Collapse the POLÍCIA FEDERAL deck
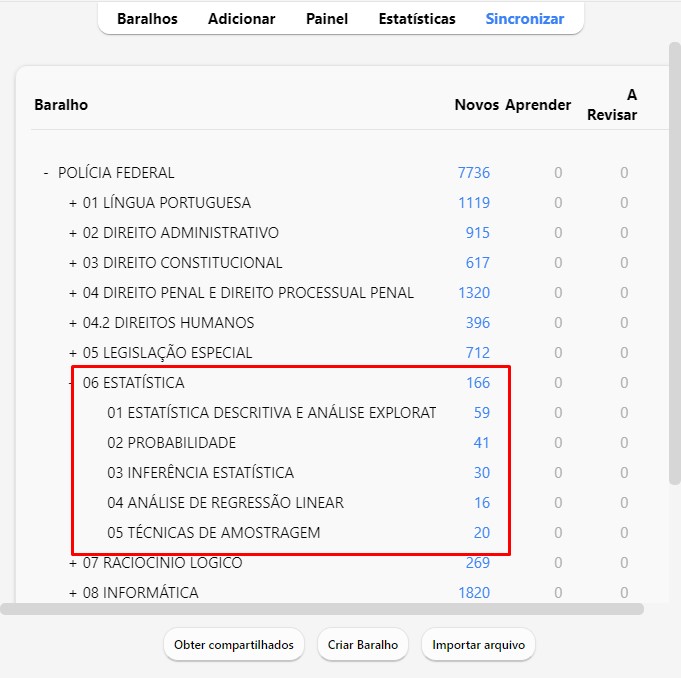The height and width of the screenshot is (678, 681). [x=46, y=173]
